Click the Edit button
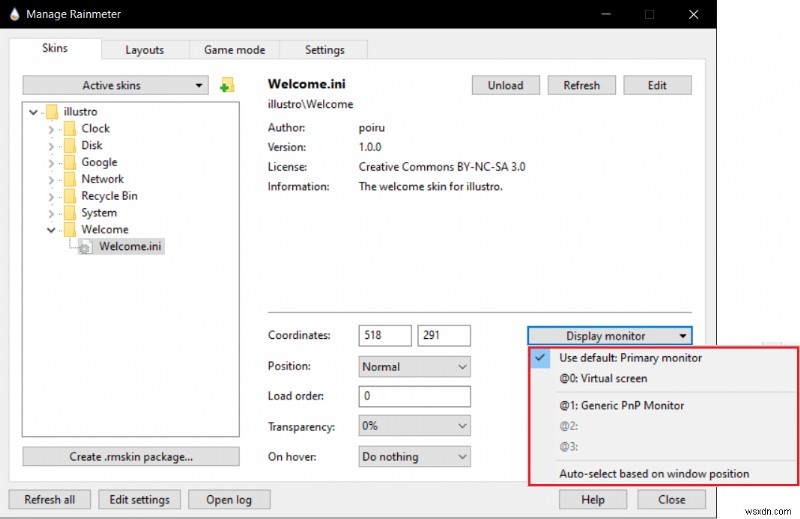Screen dimensions: 800x519 657,85
